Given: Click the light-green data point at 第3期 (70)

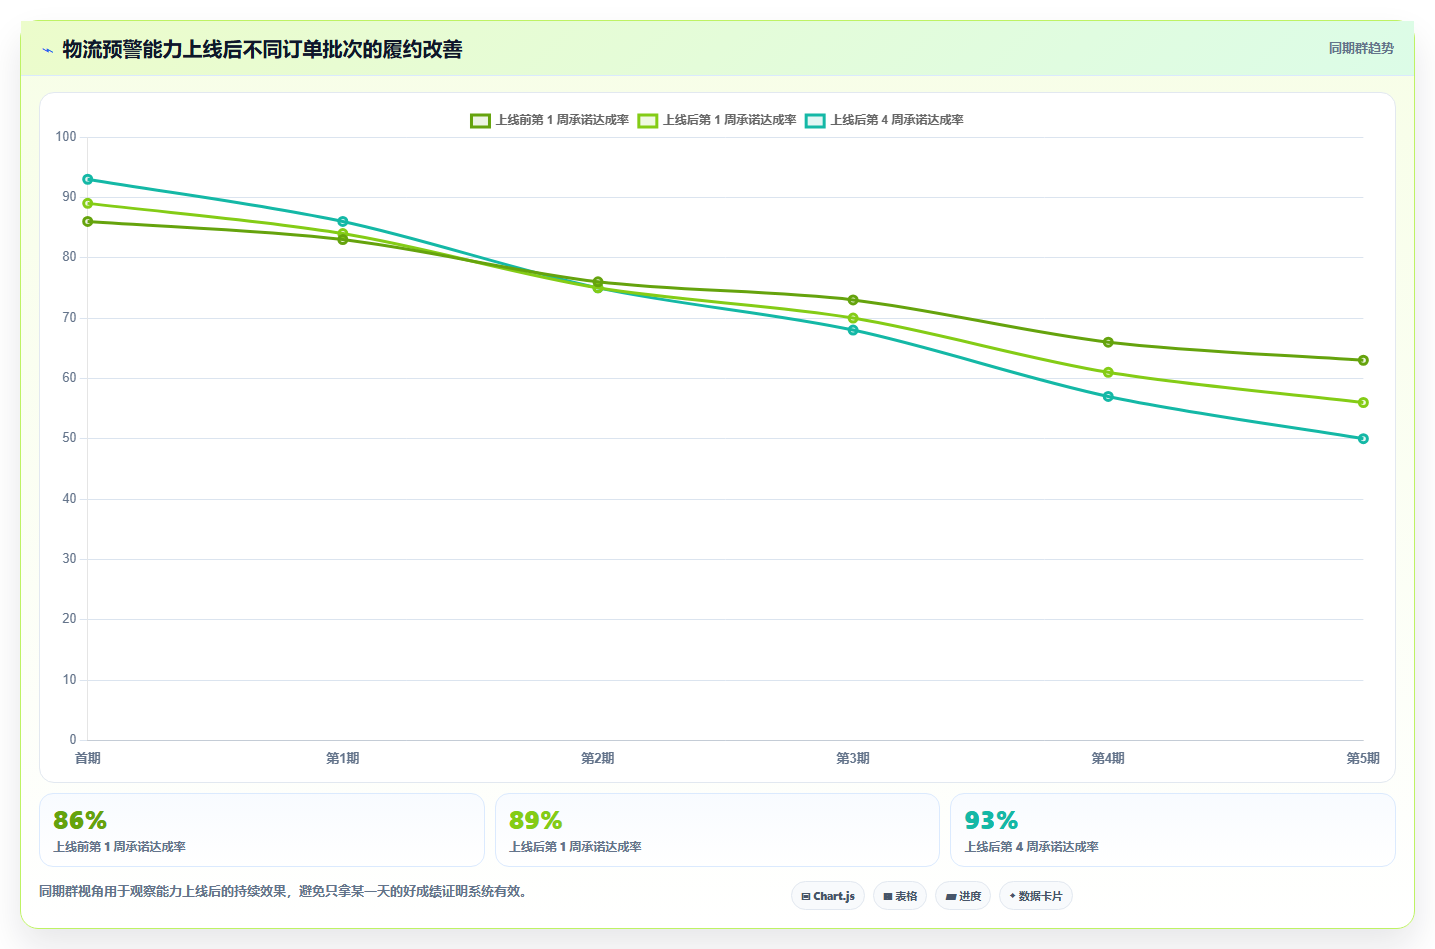Looking at the screenshot, I should (x=853, y=318).
